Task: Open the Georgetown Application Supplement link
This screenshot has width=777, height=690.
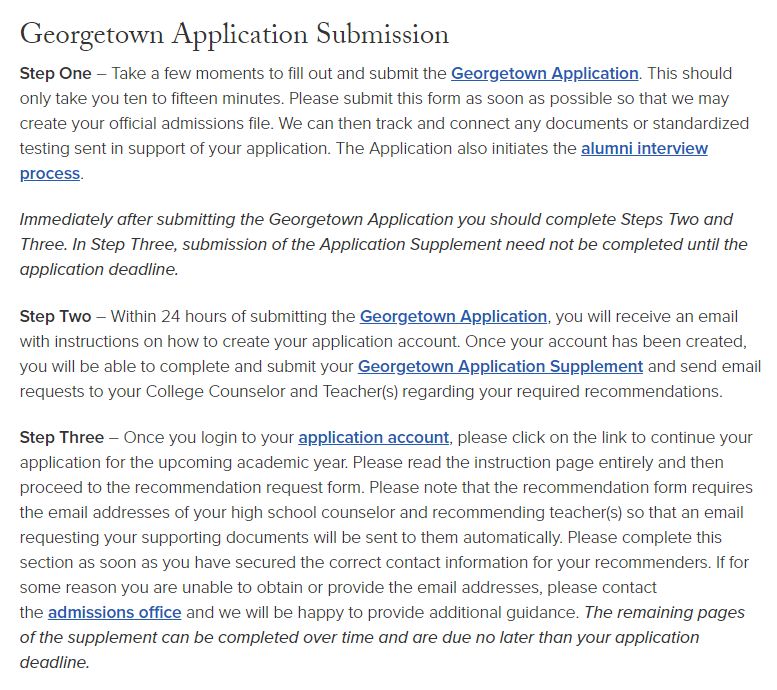Action: tap(500, 366)
